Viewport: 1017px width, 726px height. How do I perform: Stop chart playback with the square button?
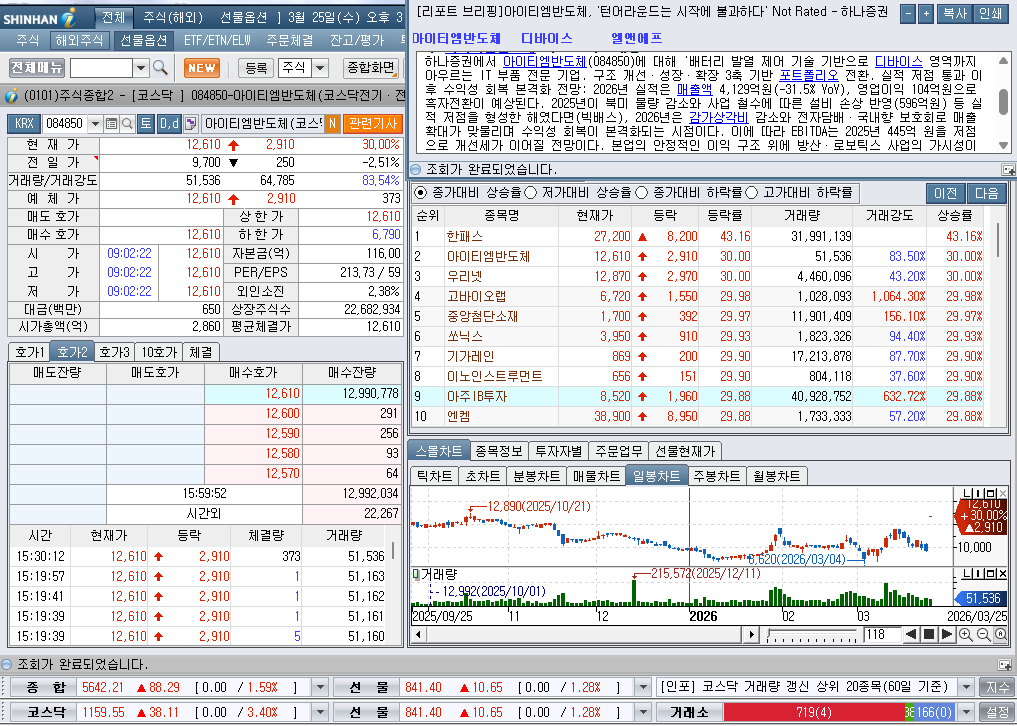click(929, 635)
